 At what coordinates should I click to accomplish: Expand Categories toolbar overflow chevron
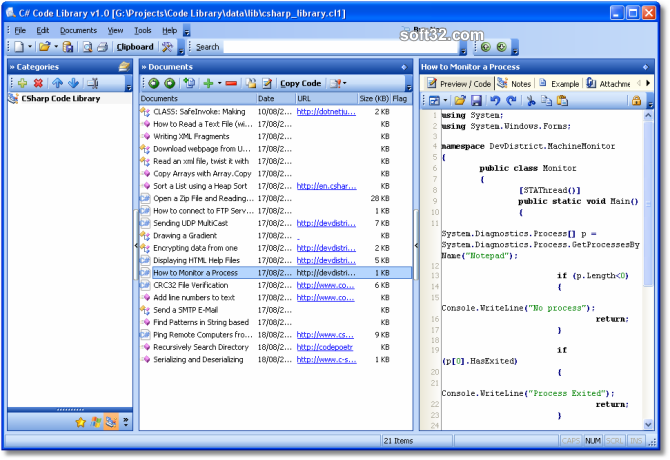tap(129, 87)
